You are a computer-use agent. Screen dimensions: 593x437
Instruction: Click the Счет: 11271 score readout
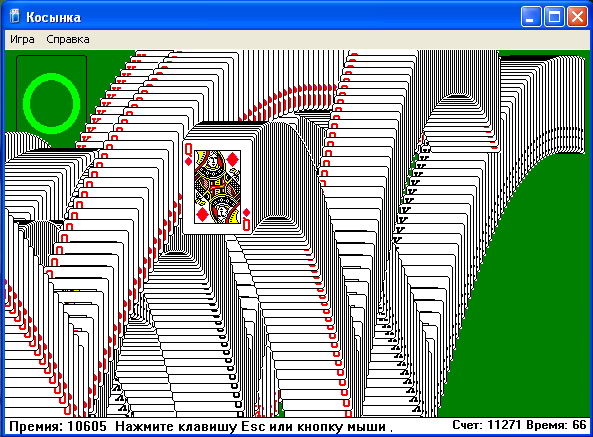(487, 425)
